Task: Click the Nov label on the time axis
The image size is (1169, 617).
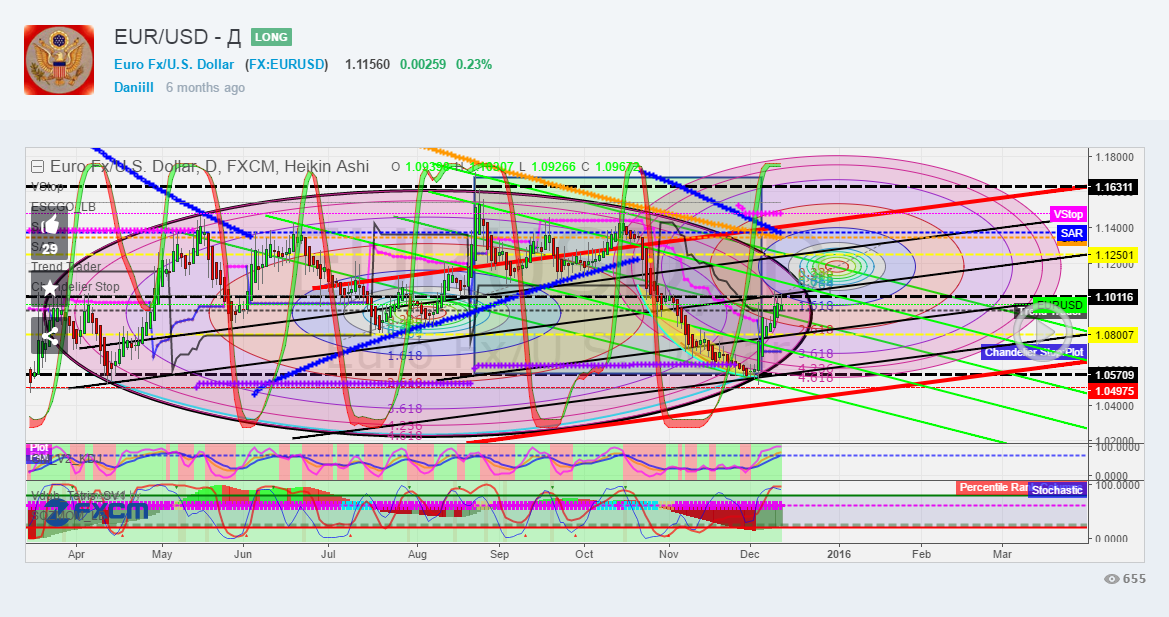Action: coord(669,554)
